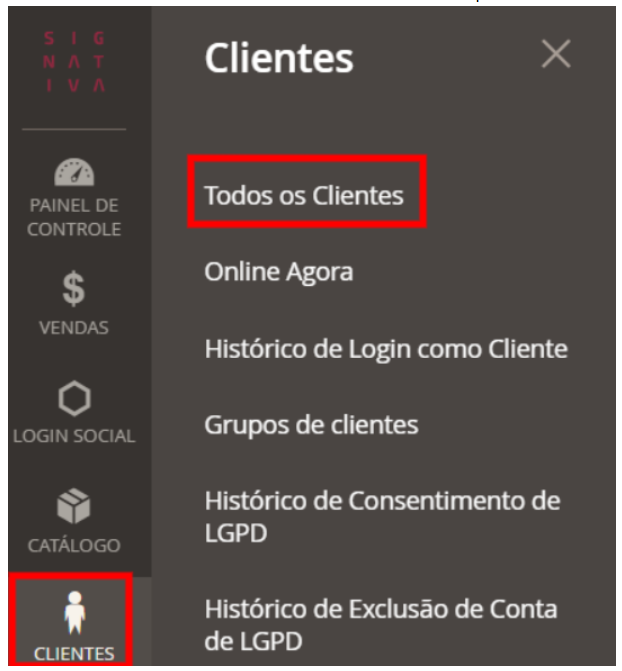
Task: Click the LOGIN SOCIAL sidebar label
Action: point(74,436)
